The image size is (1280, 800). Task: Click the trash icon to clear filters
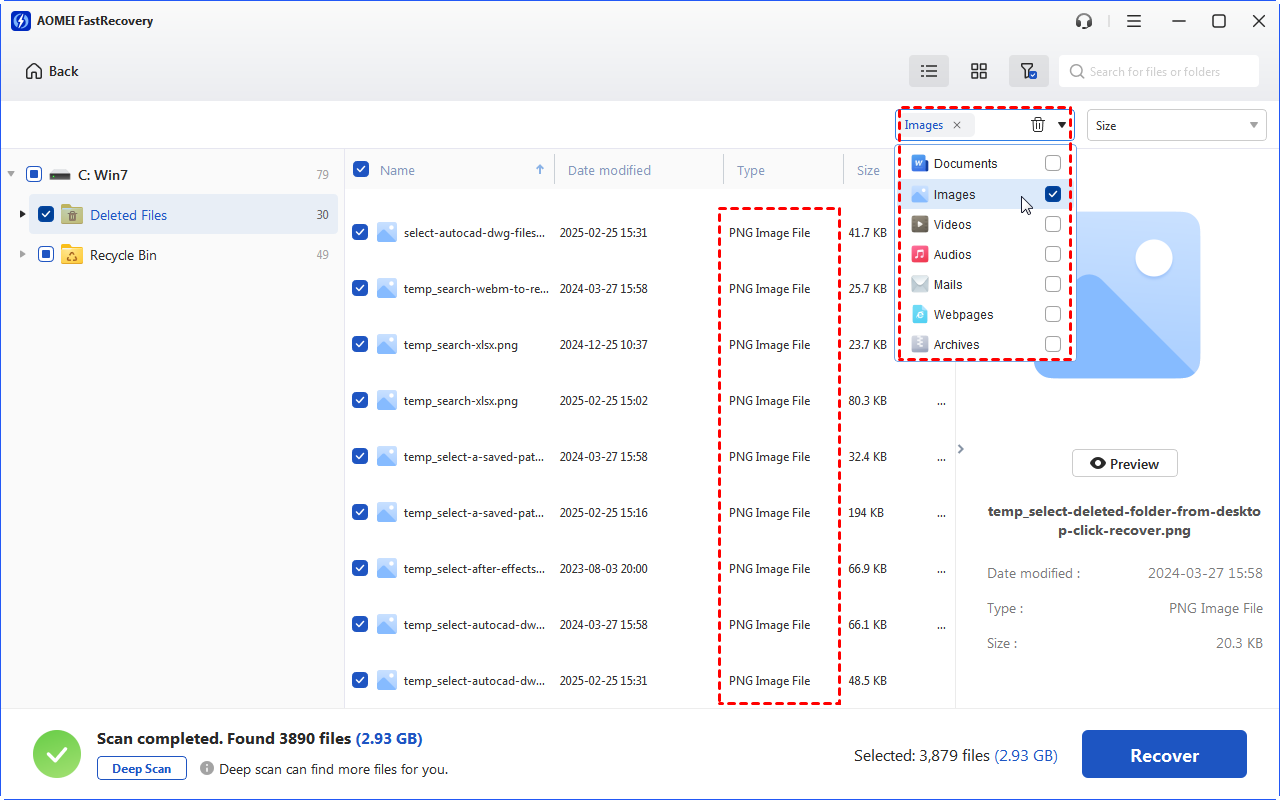1038,125
